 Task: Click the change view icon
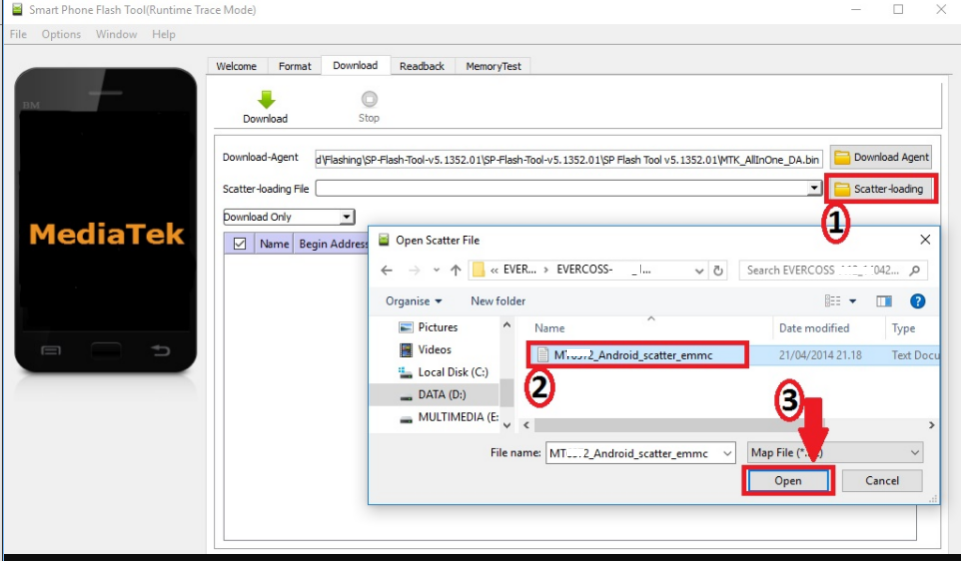(x=832, y=301)
